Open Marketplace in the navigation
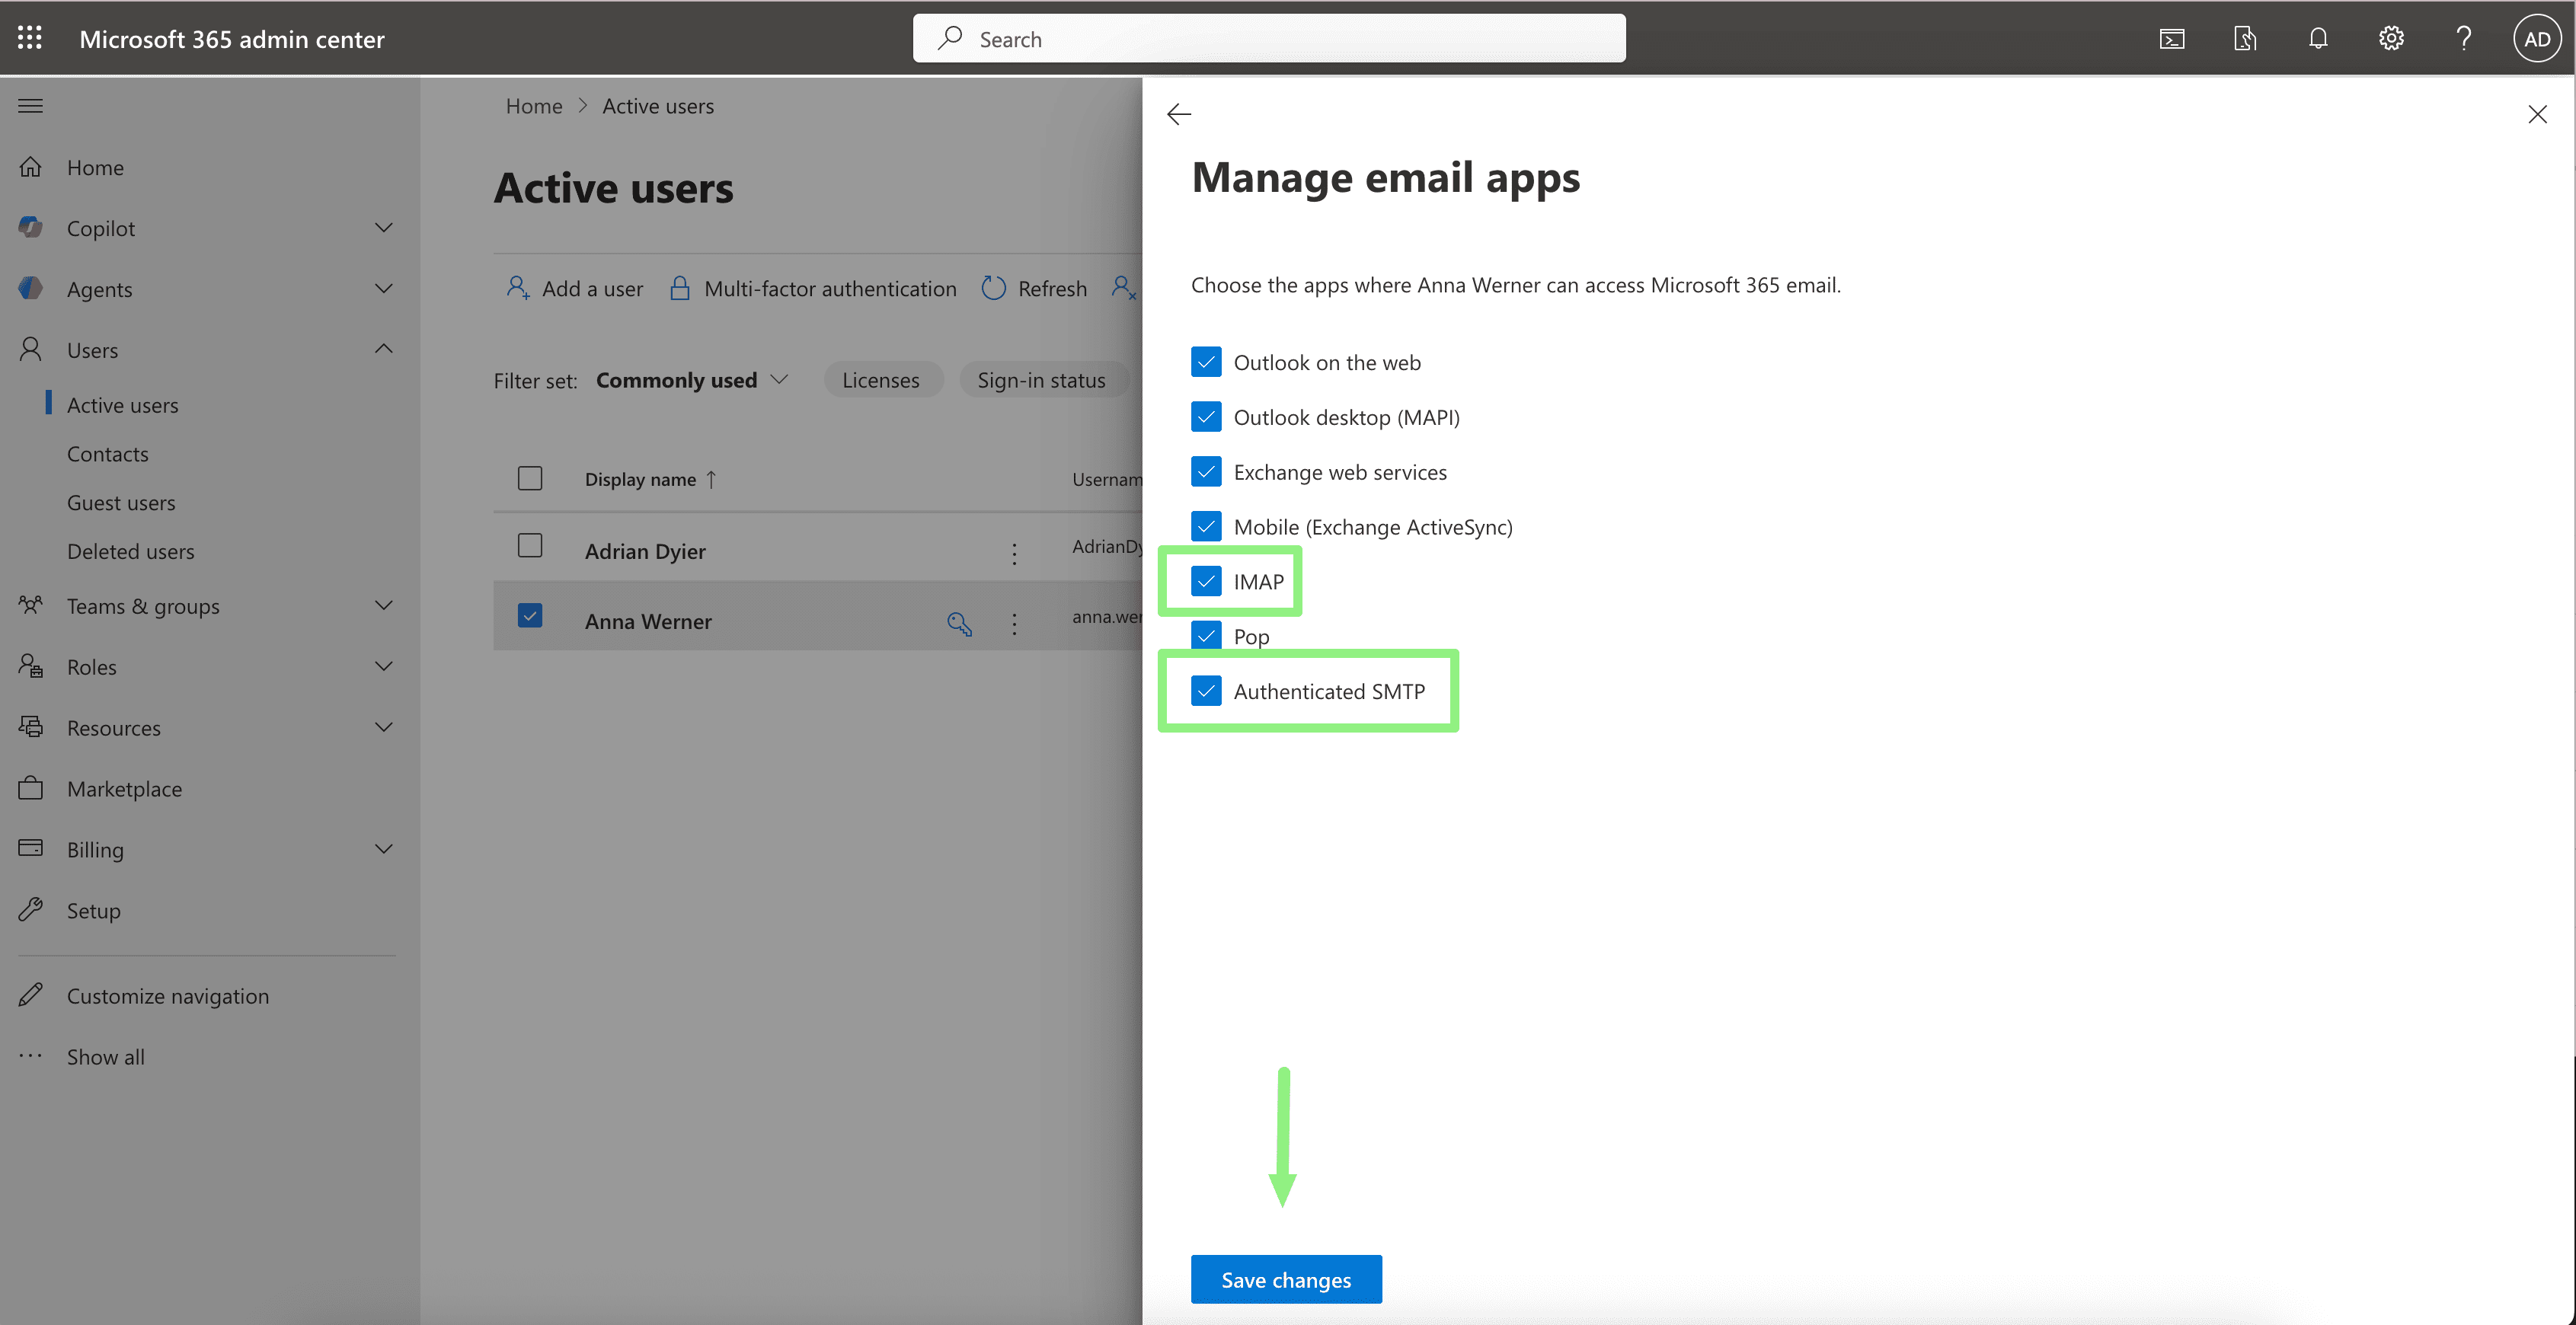 click(124, 789)
